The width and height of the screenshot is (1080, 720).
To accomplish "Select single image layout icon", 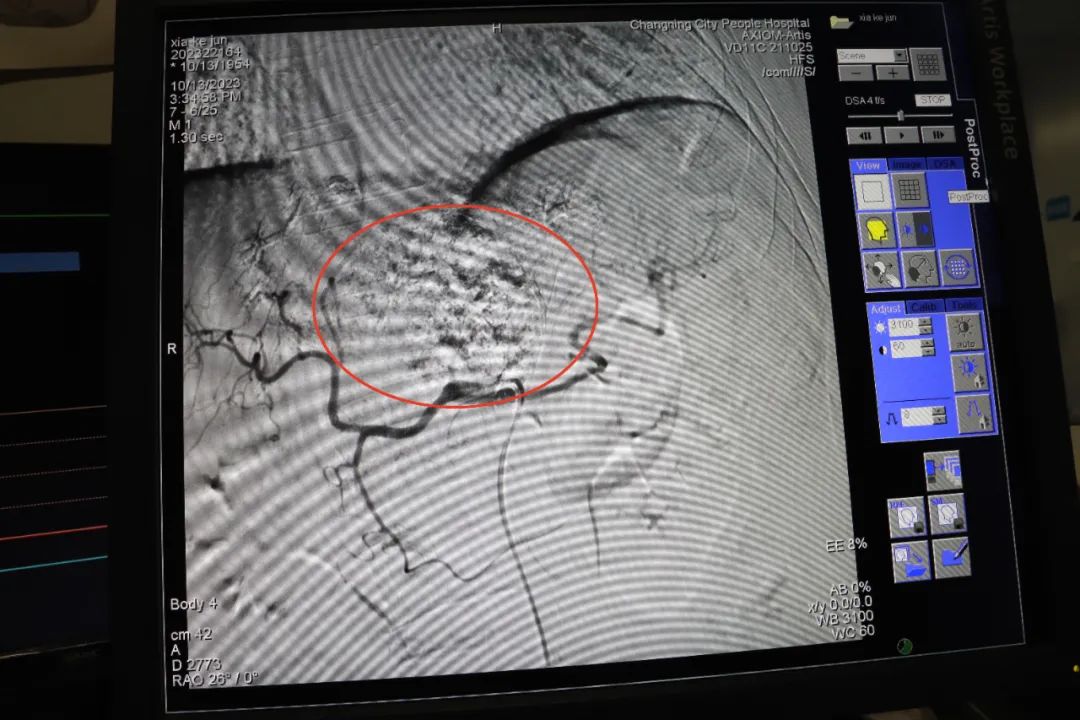I will 872,192.
